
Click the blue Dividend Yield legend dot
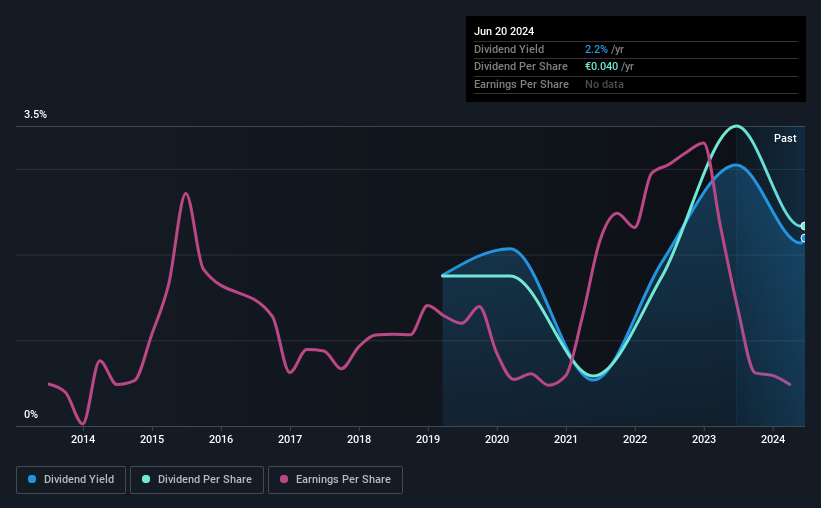(x=32, y=479)
